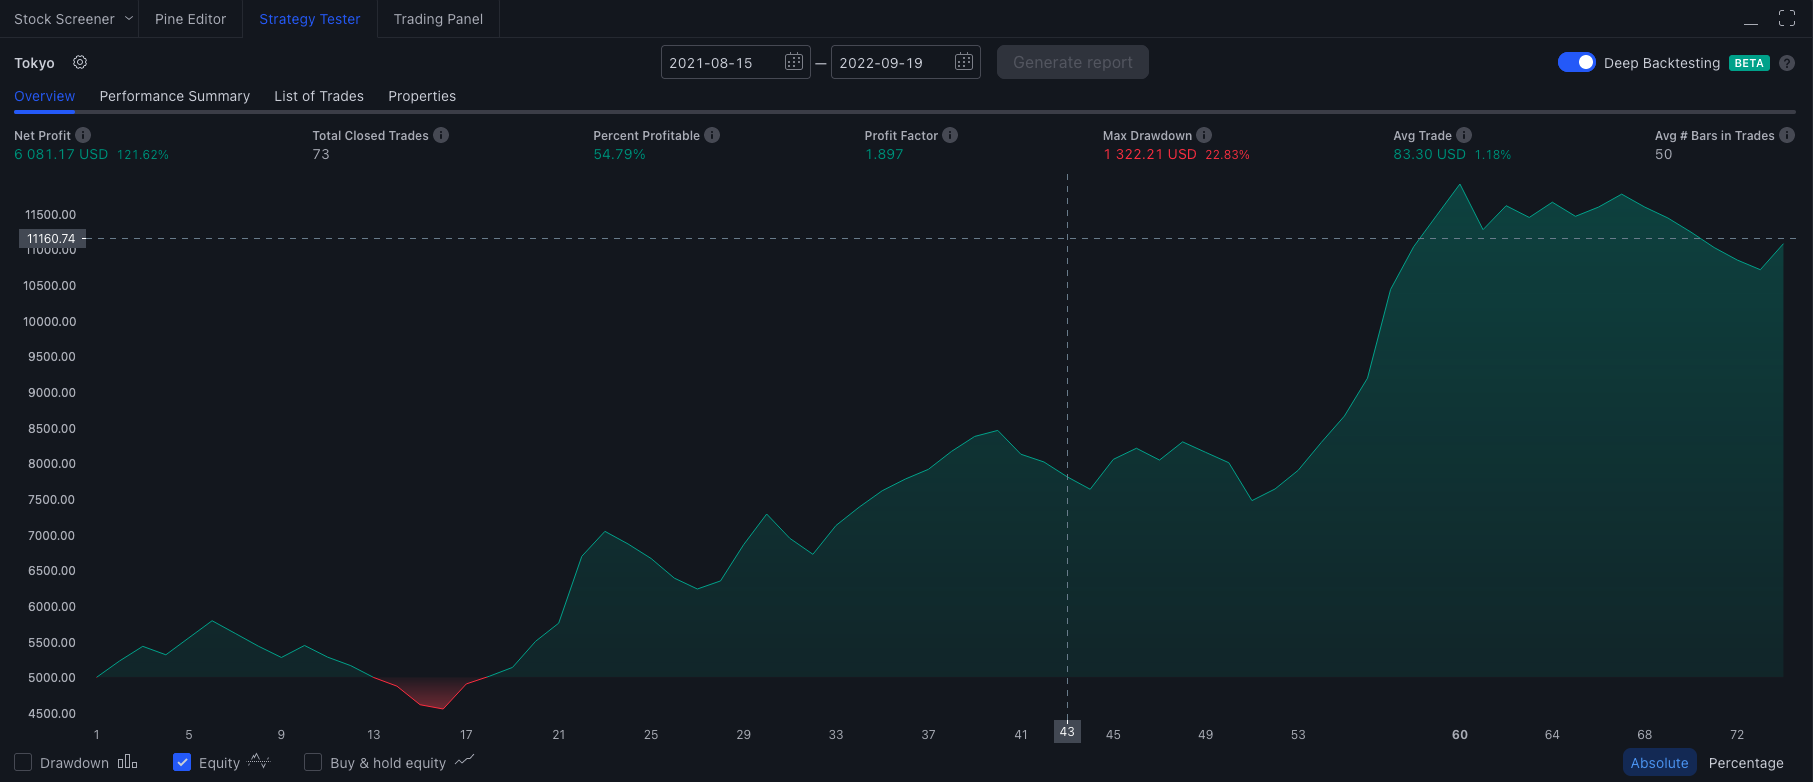Click Percent Profitable info icon
The image size is (1813, 782).
[x=712, y=135]
